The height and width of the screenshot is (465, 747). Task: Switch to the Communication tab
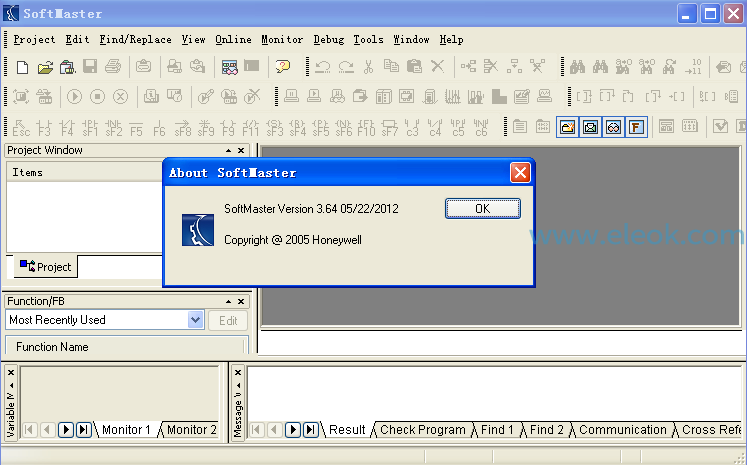623,430
